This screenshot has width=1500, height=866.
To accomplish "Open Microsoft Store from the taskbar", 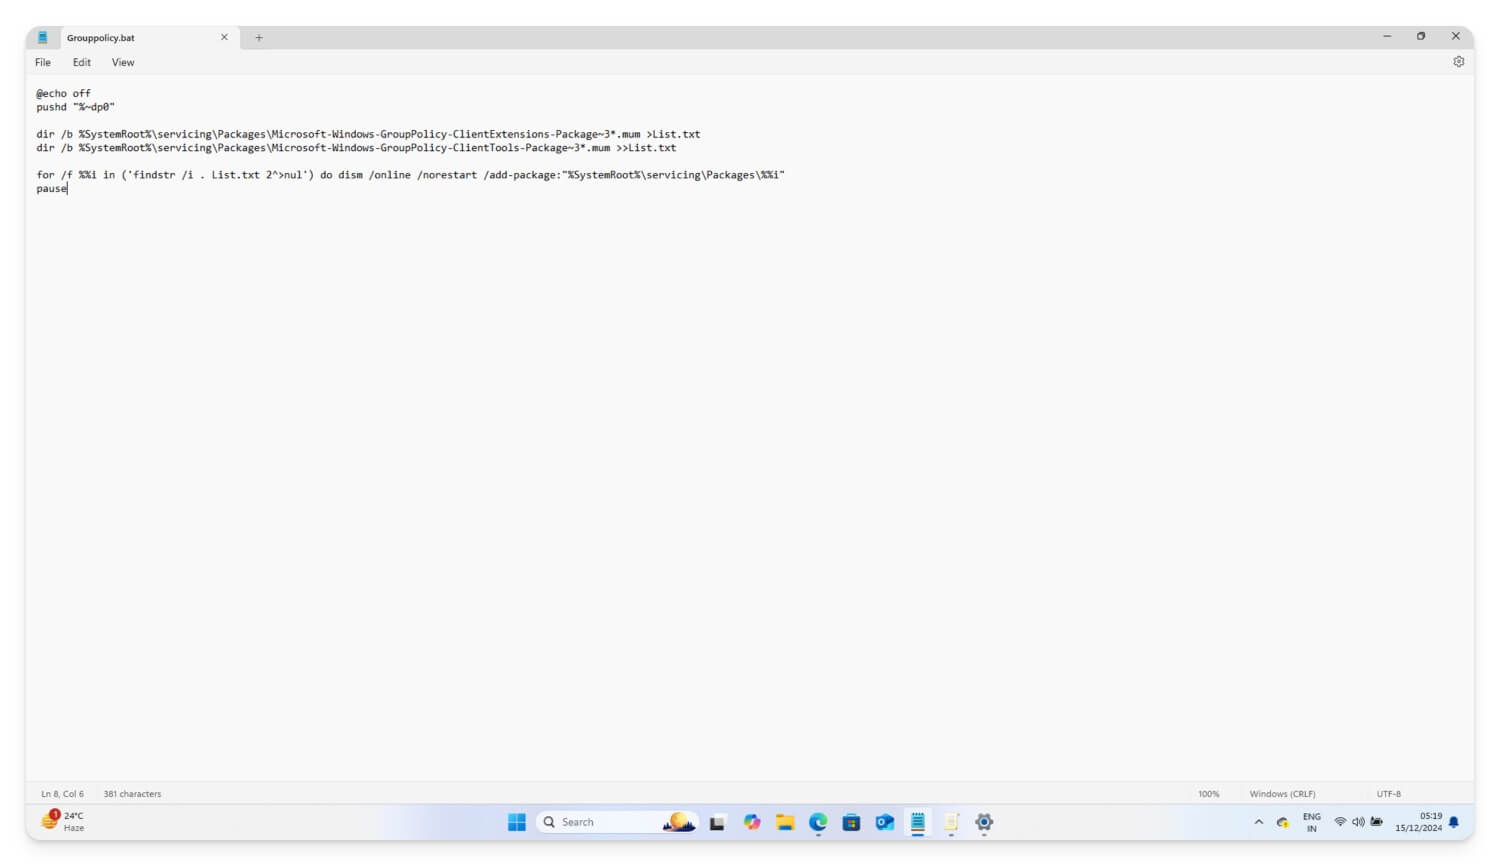I will click(851, 822).
